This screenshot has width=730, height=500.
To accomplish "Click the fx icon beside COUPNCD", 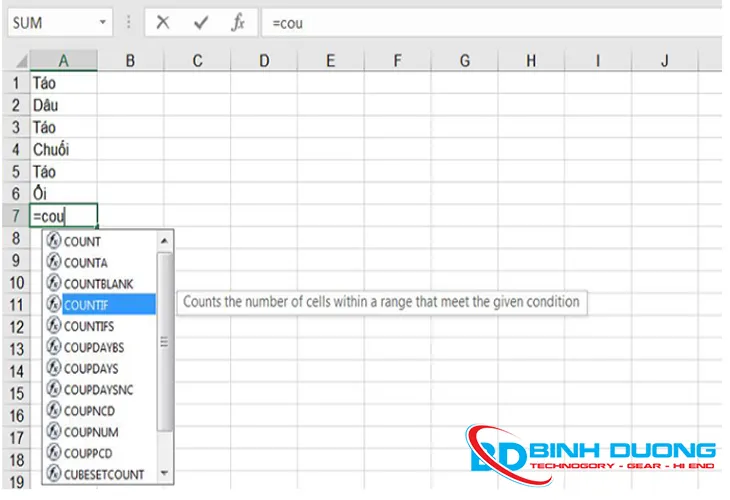I will click(54, 410).
